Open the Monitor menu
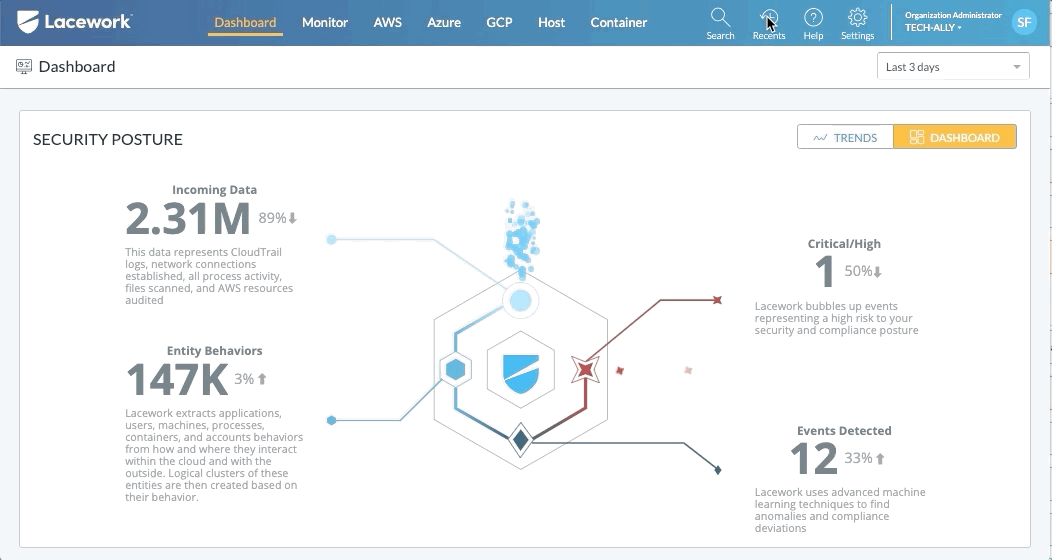The width and height of the screenshot is (1052, 560). coord(325,22)
